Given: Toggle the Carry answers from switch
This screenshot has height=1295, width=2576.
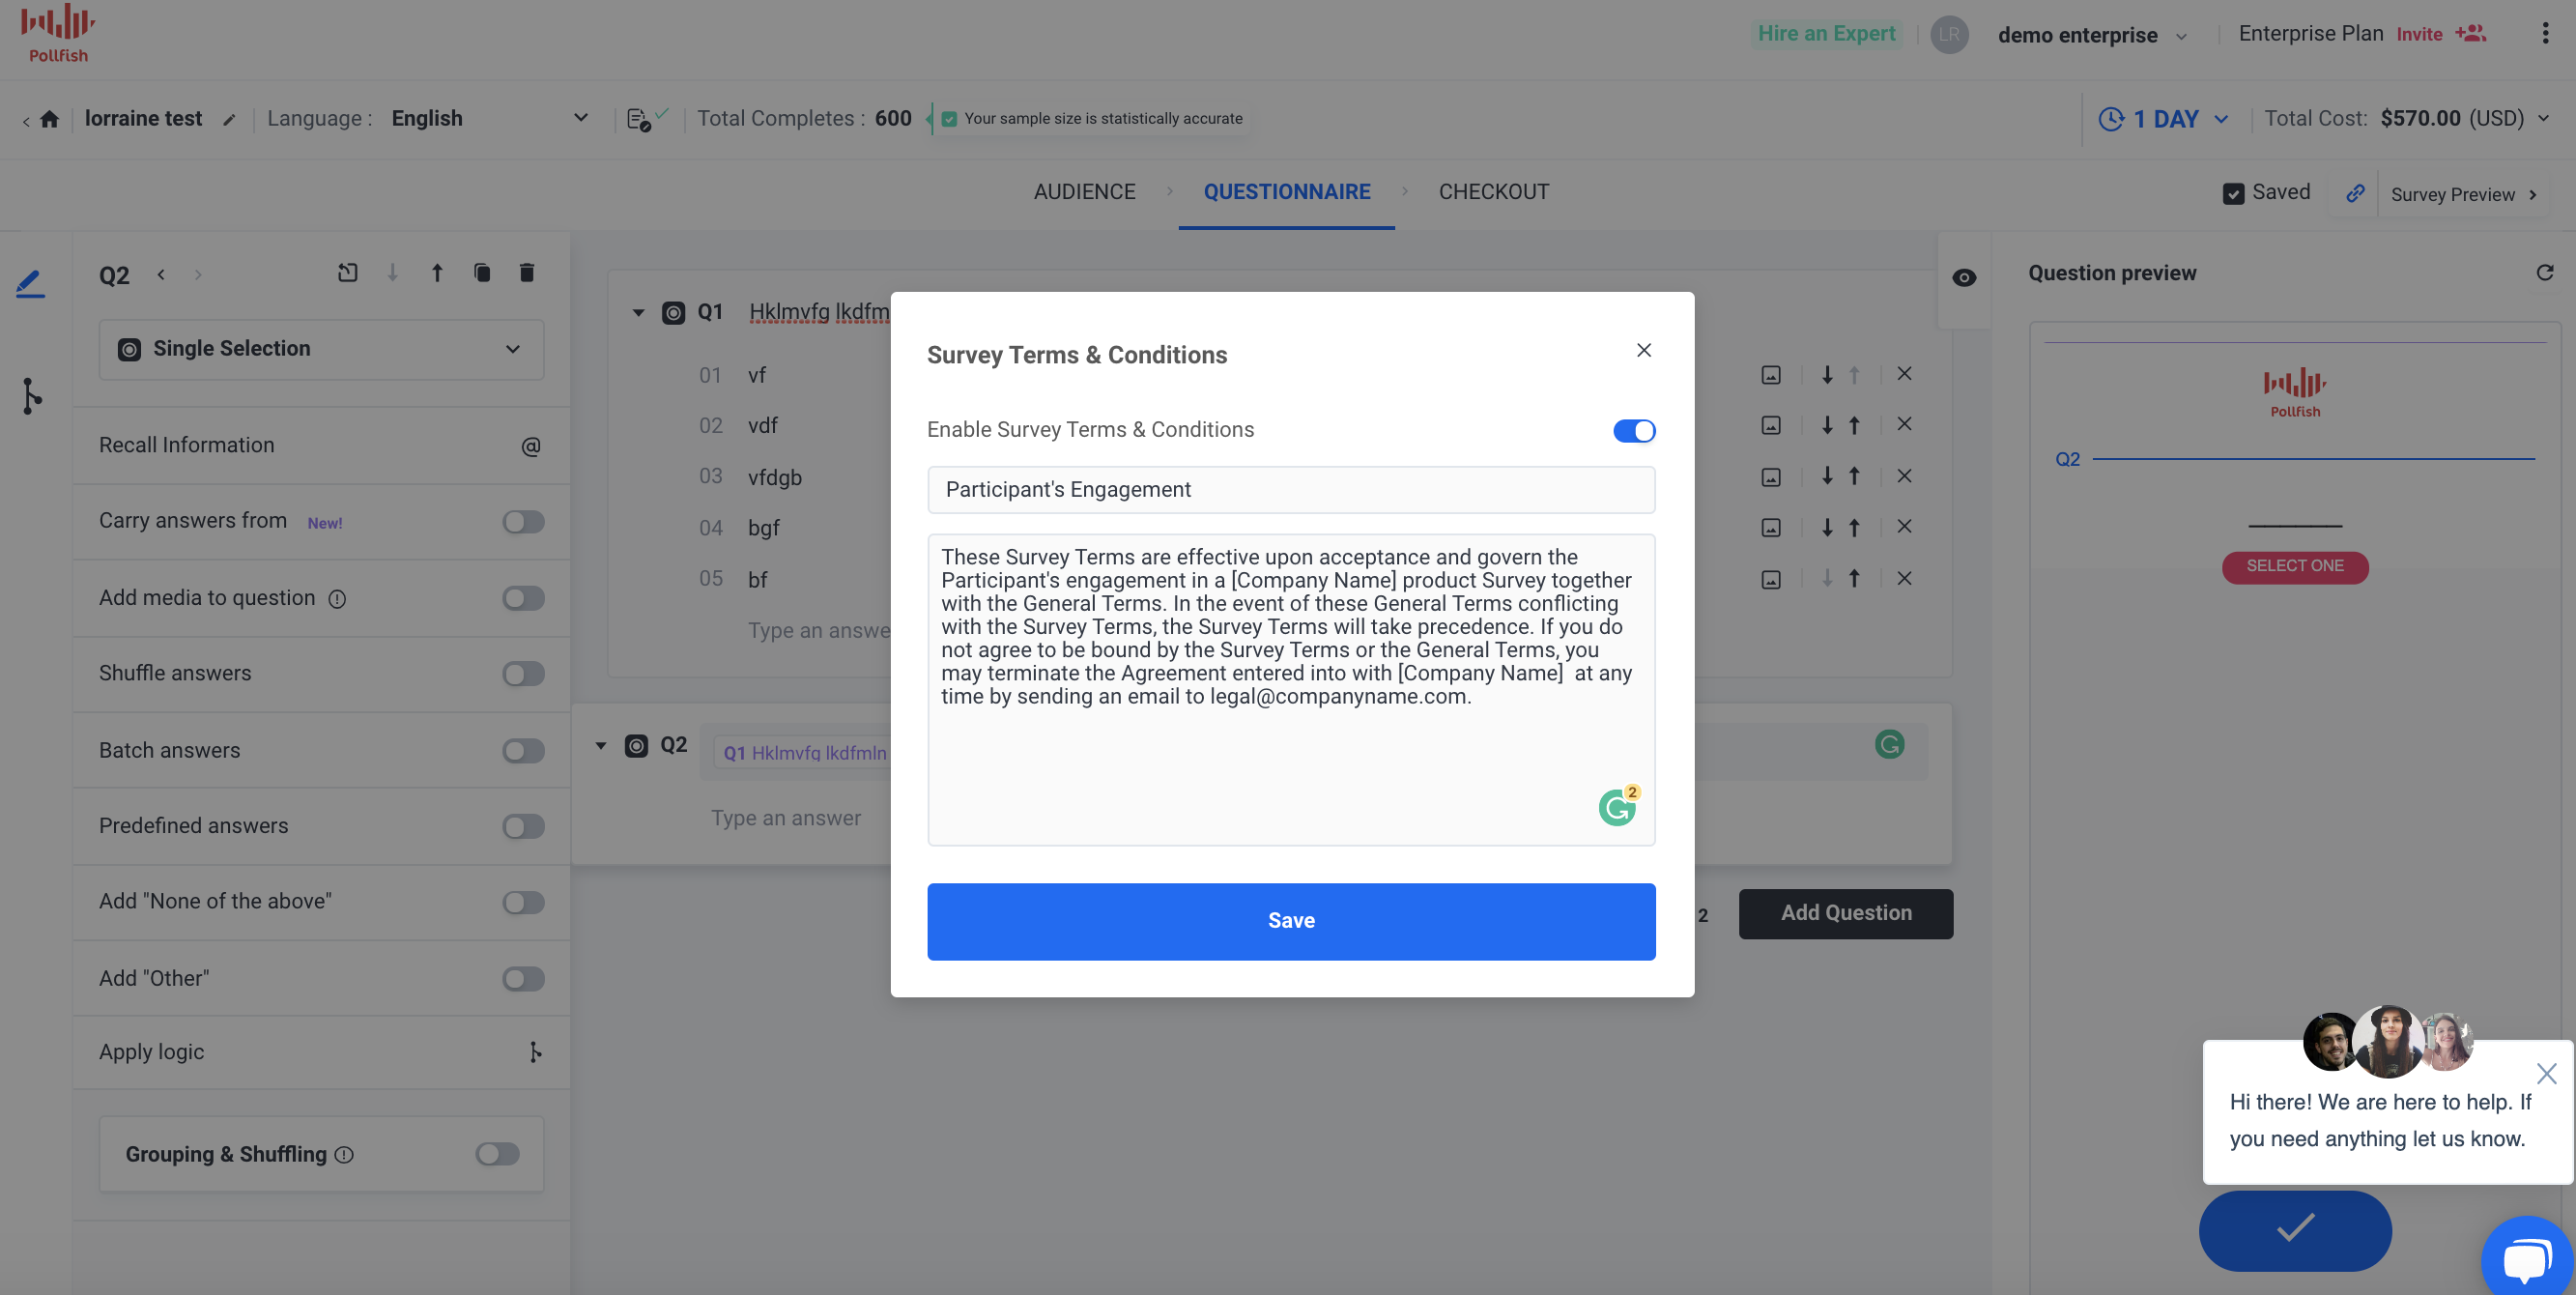Looking at the screenshot, I should pos(522,522).
